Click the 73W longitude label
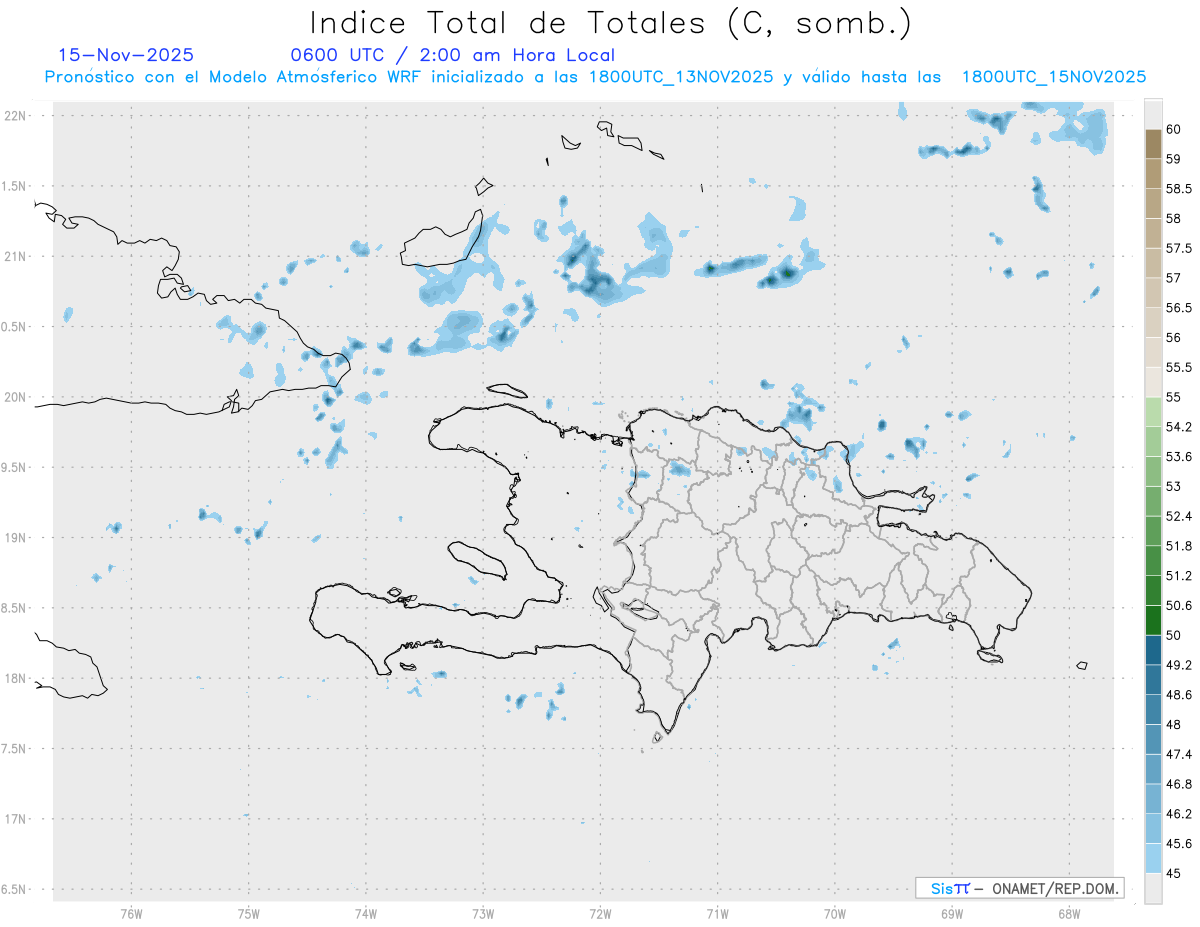Viewport: 1200px width, 927px height. tap(483, 914)
